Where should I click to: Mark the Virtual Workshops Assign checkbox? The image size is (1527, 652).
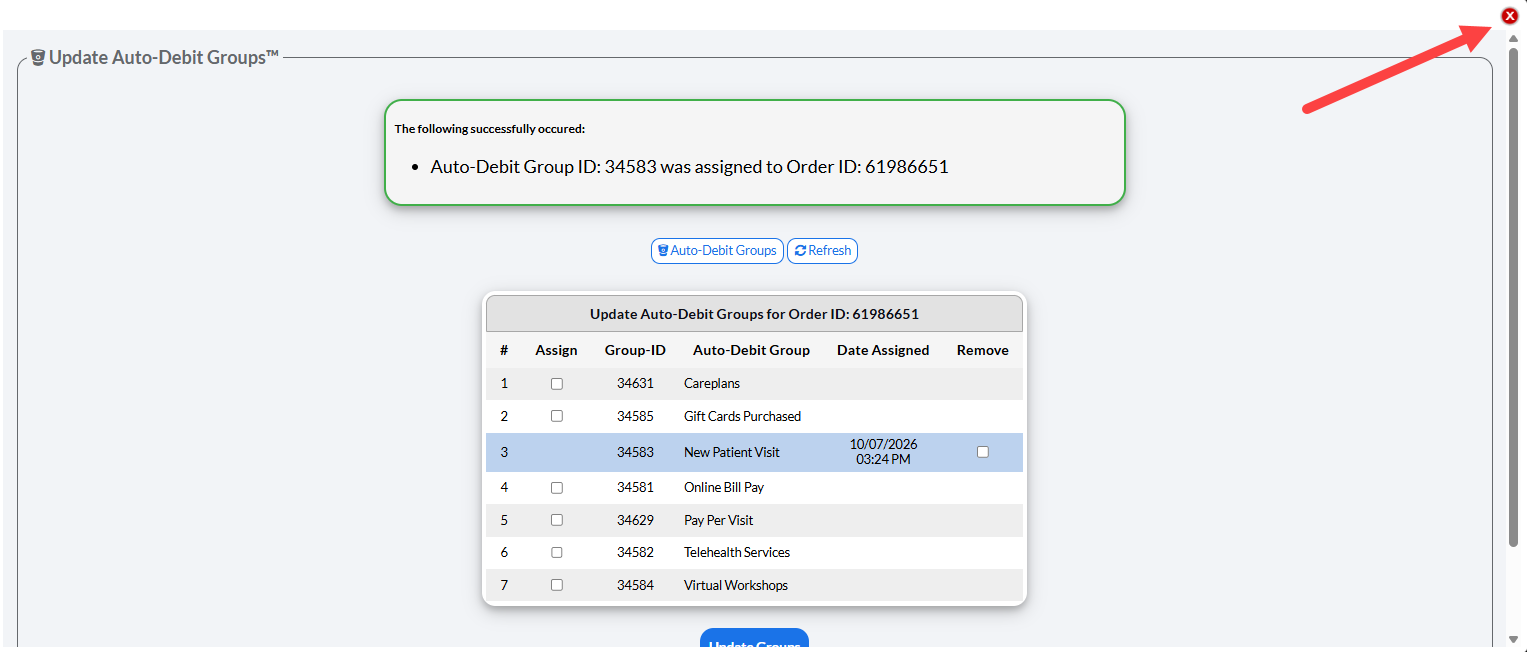(557, 585)
